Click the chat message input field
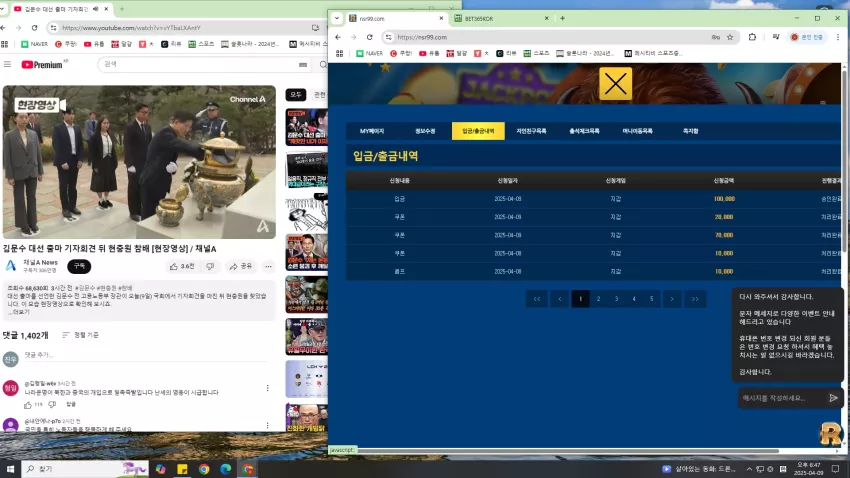This screenshot has width=850, height=478. 781,398
